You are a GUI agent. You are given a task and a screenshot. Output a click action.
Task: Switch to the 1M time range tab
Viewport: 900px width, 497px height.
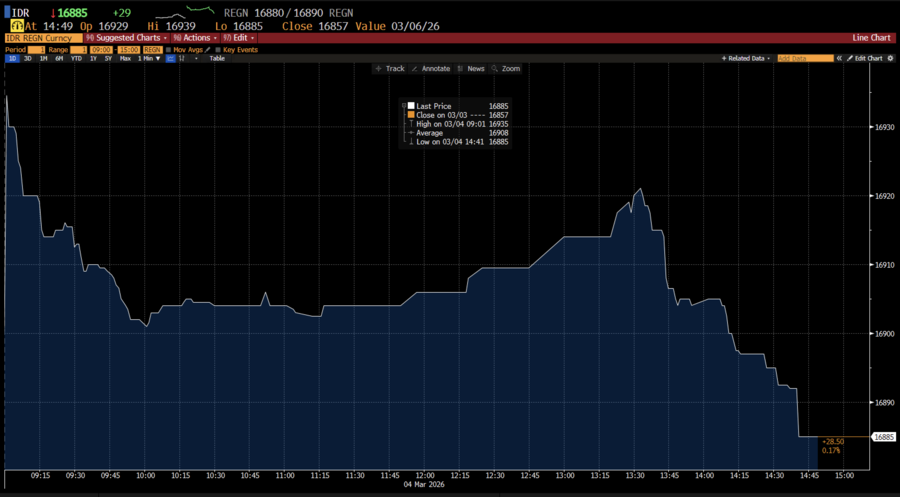(x=44, y=58)
